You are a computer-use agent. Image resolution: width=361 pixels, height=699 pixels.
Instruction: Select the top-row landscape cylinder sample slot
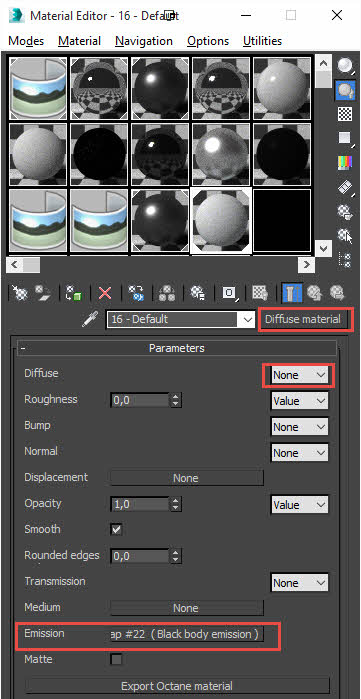(x=38, y=88)
